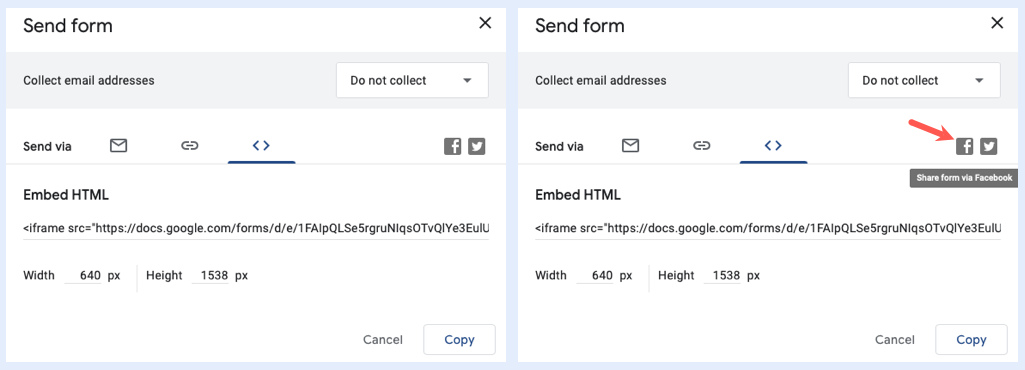Click Cancel in the right dialog
Screen dimensions: 1025x370
click(x=895, y=339)
